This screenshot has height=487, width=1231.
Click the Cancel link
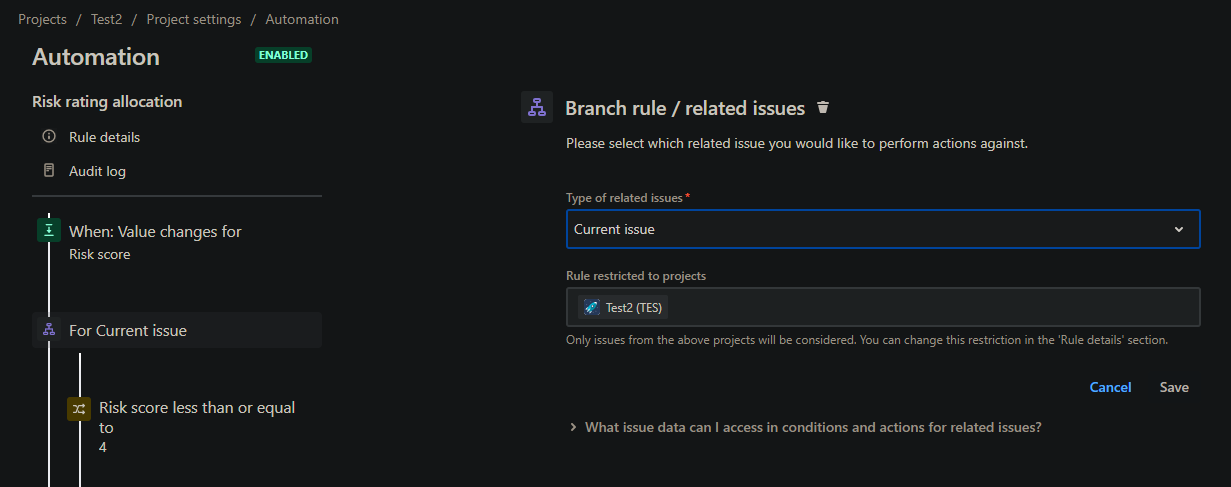click(1110, 387)
